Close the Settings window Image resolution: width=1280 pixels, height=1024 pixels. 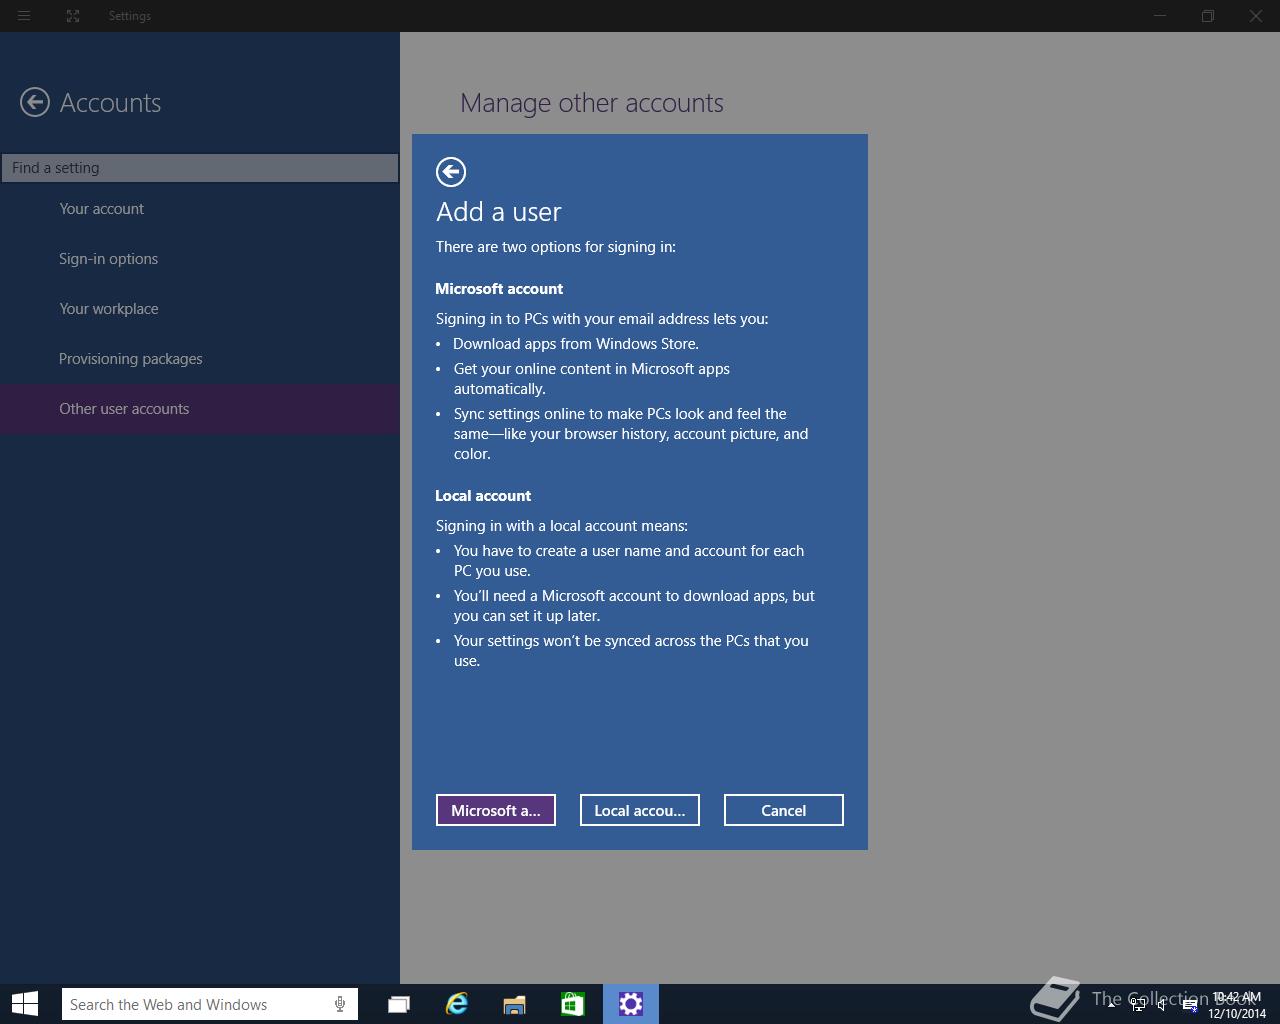tap(1256, 16)
